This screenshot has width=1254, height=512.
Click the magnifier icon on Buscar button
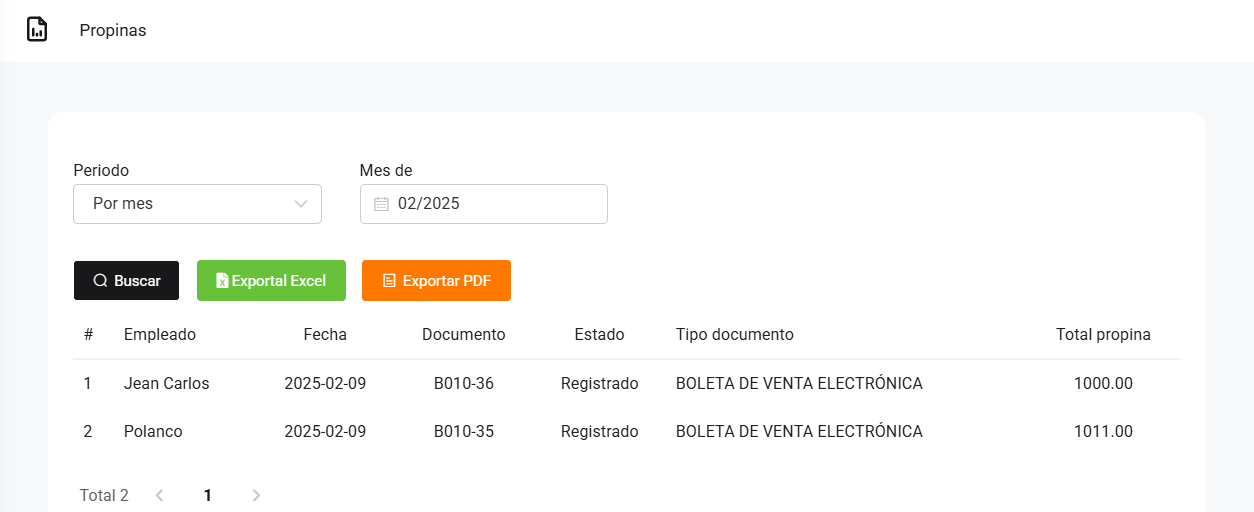(100, 281)
